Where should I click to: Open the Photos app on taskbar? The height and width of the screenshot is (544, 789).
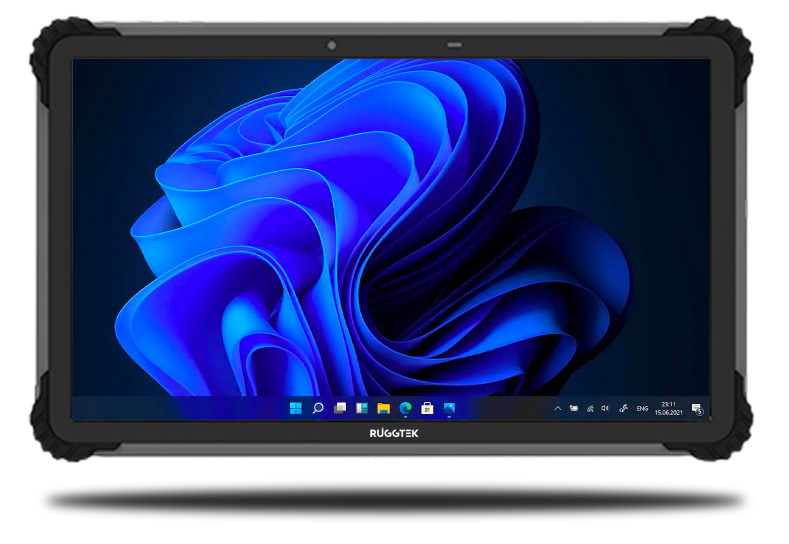449,408
